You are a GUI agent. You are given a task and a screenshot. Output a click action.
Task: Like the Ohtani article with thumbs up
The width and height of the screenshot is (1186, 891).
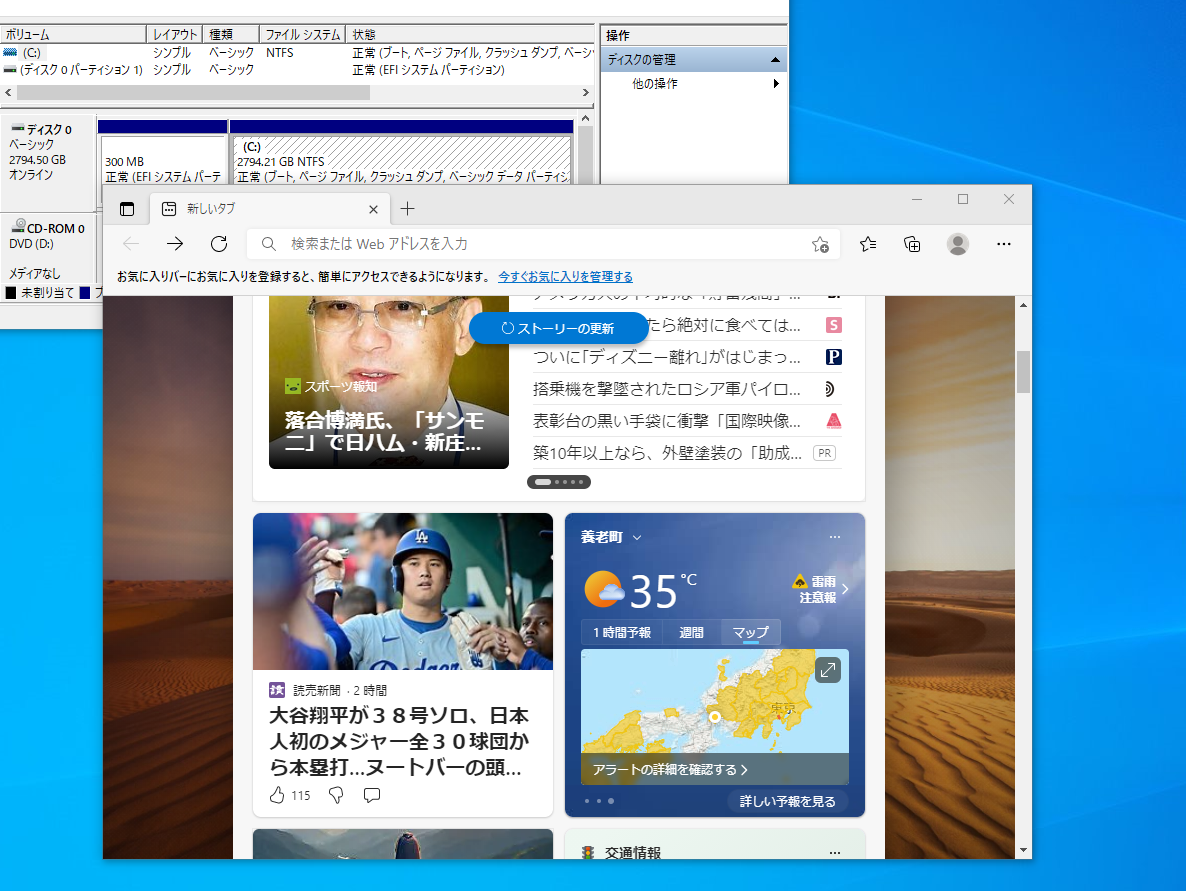[278, 795]
